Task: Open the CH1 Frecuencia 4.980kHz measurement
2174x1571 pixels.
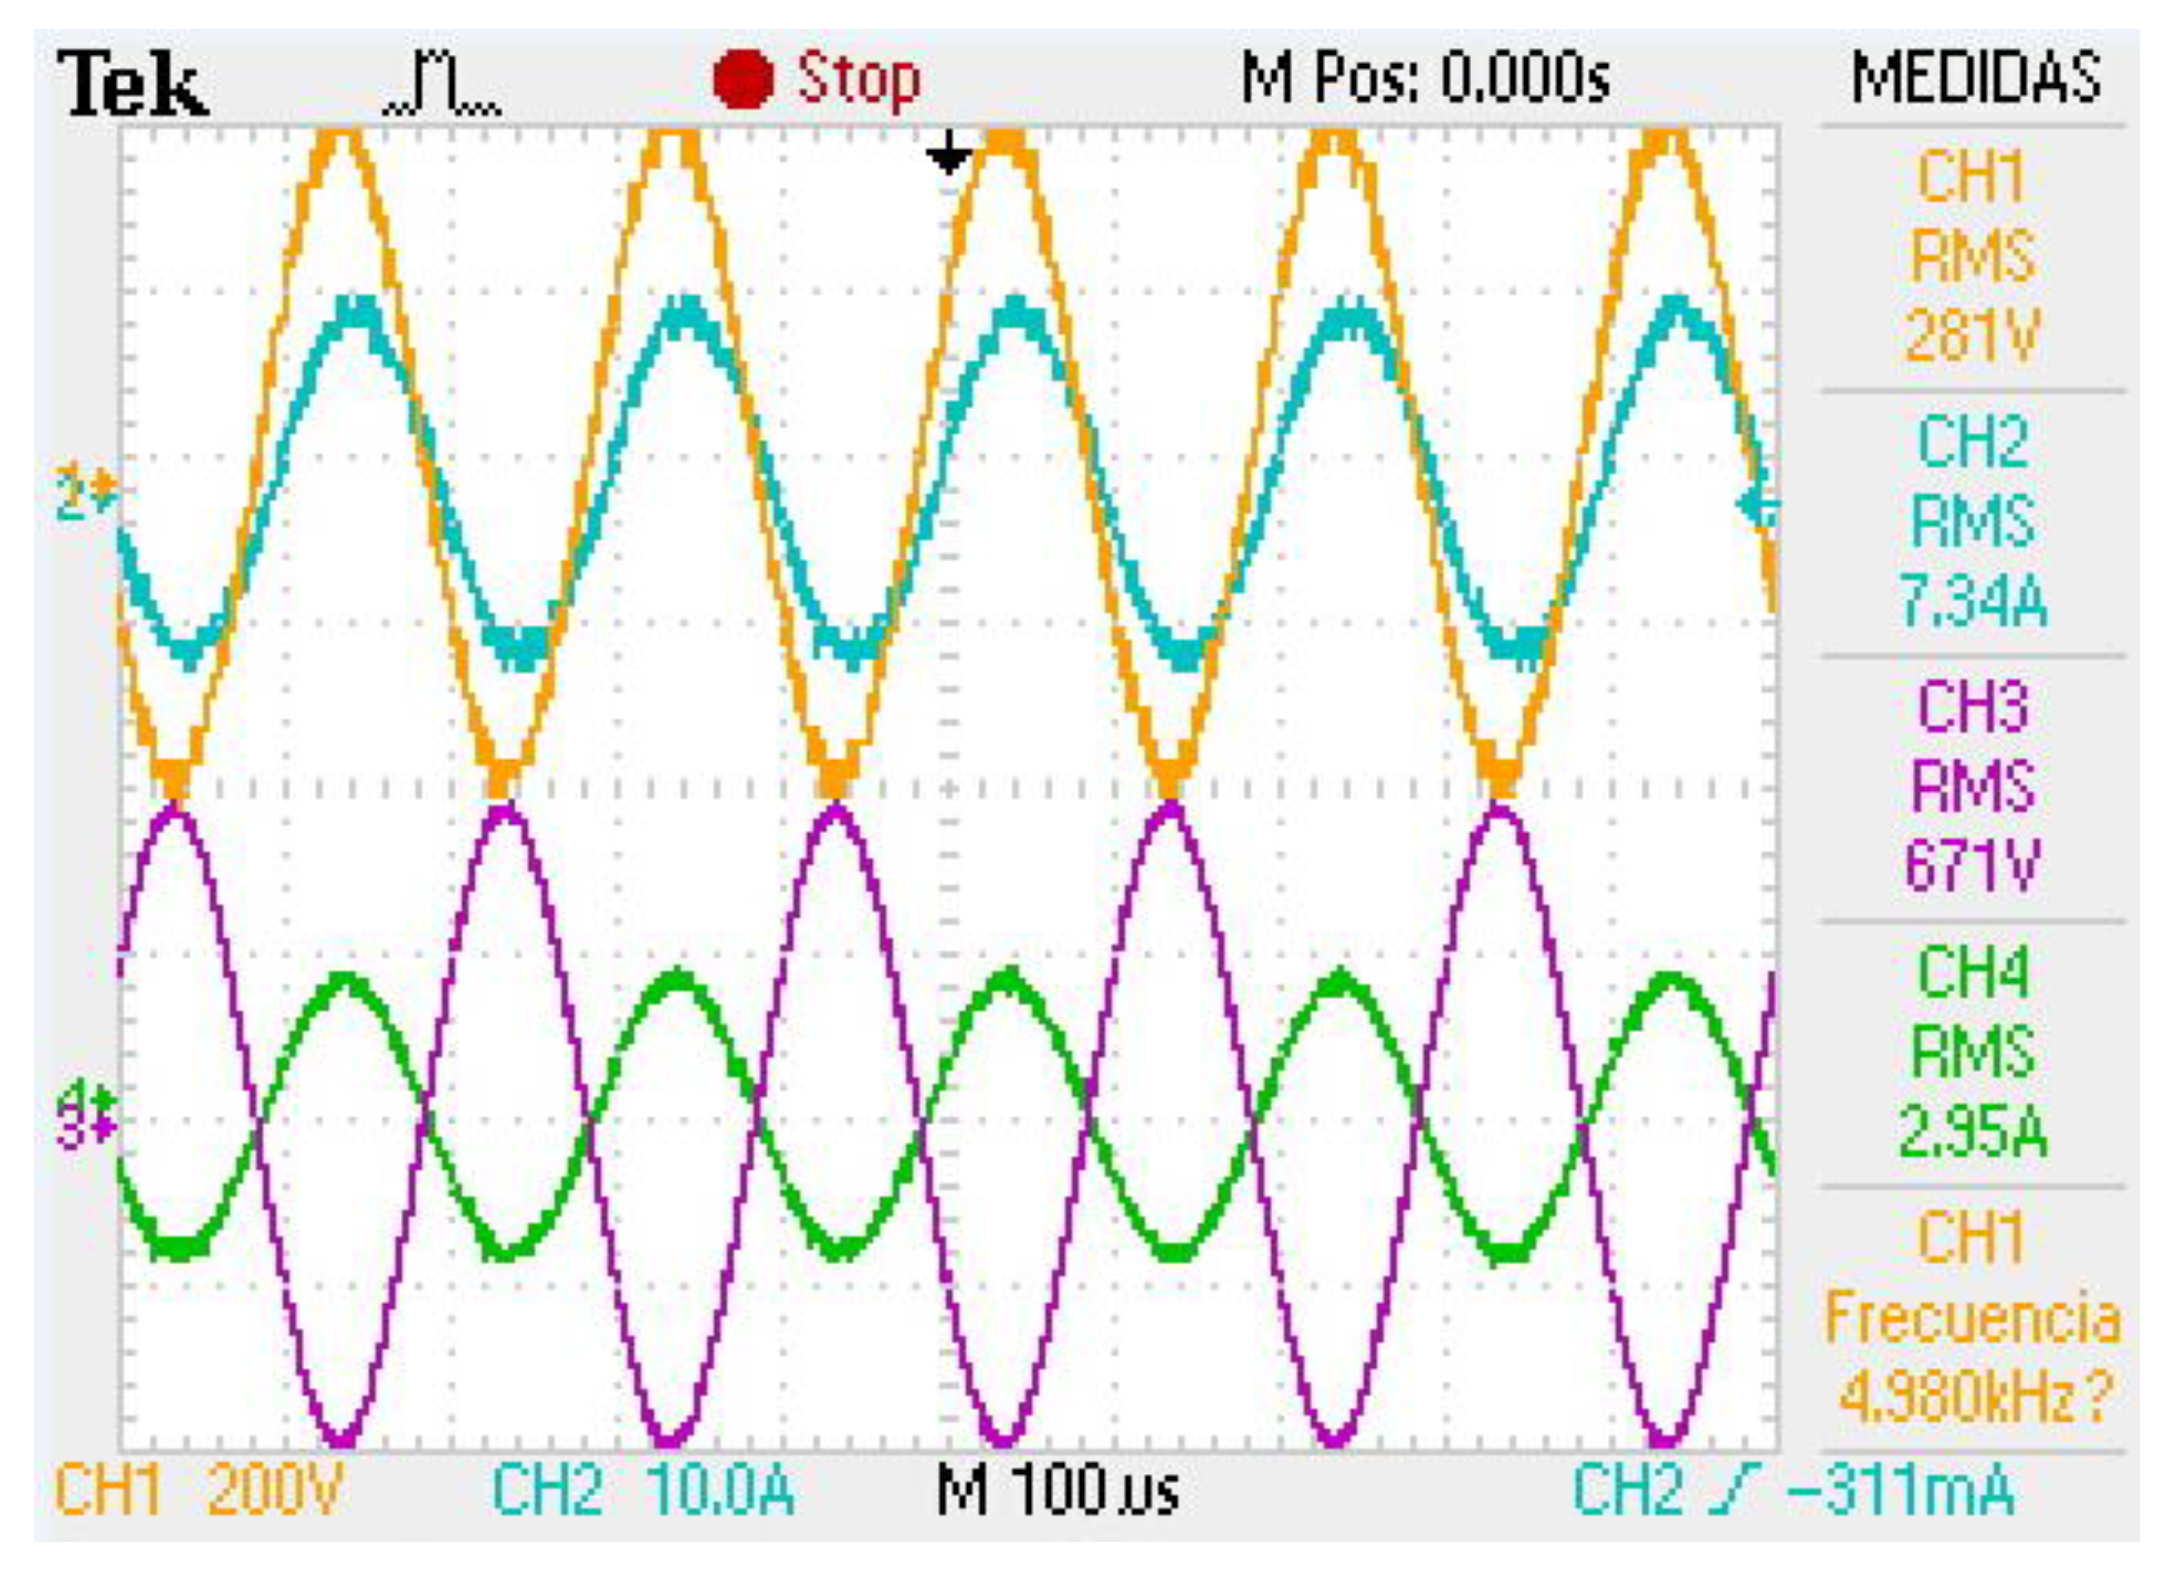Action: (1972, 1319)
